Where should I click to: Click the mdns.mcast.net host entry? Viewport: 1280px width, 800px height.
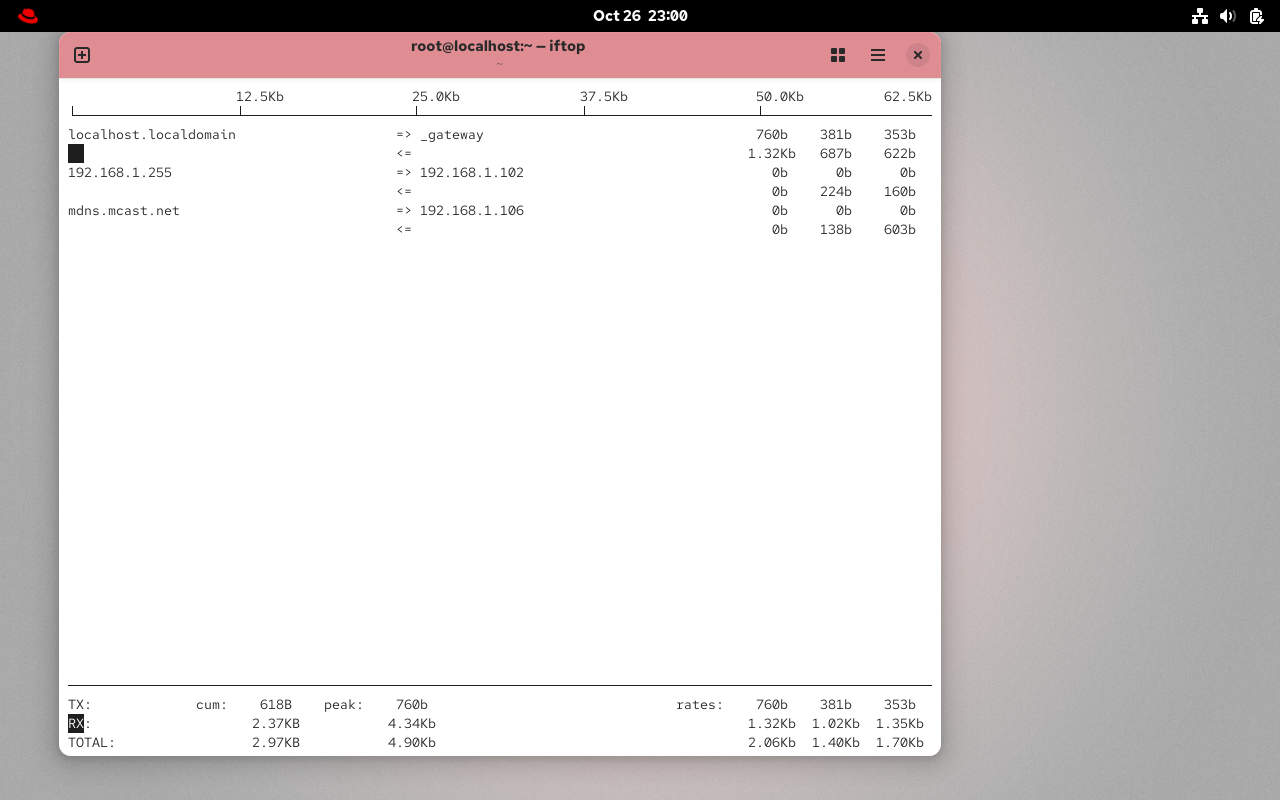pos(124,210)
